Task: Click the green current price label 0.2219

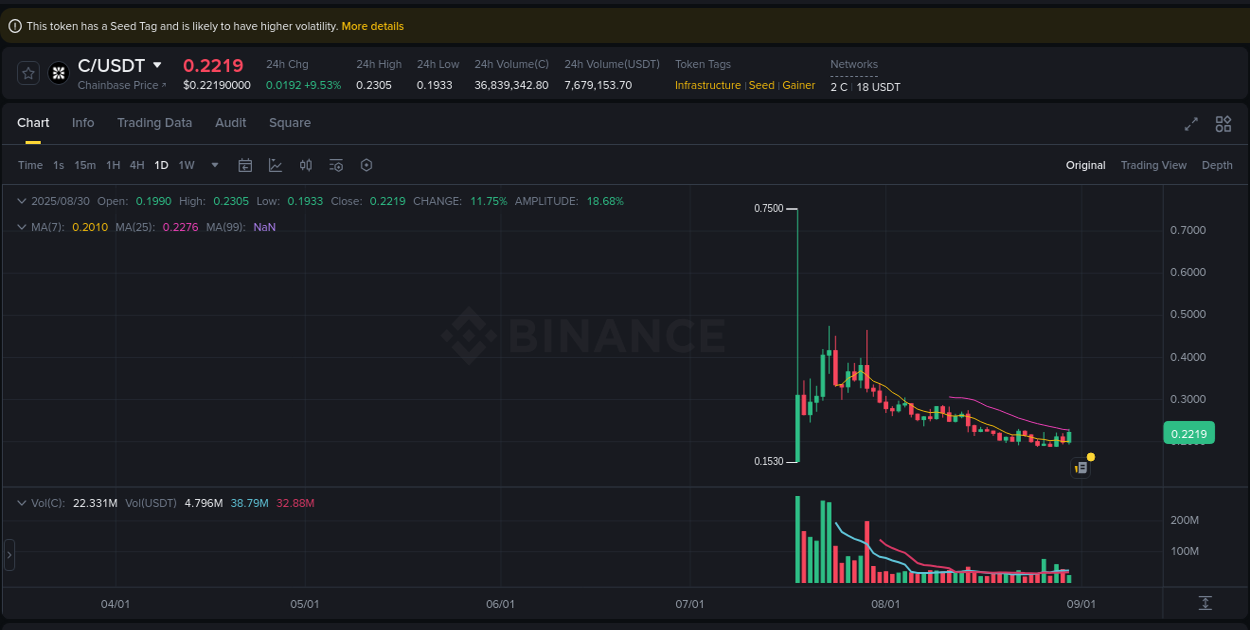Action: pyautogui.click(x=1188, y=433)
